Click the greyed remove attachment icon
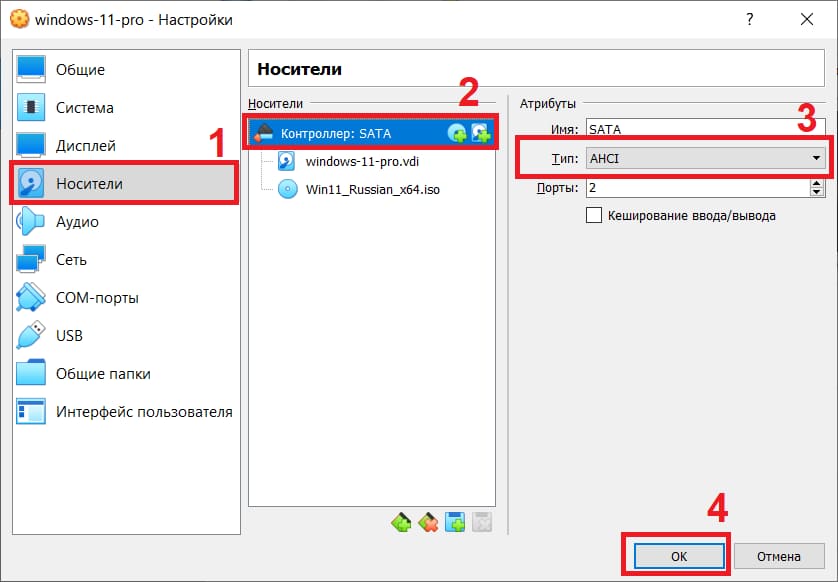Screen dimensions: 838x582 click(482, 522)
